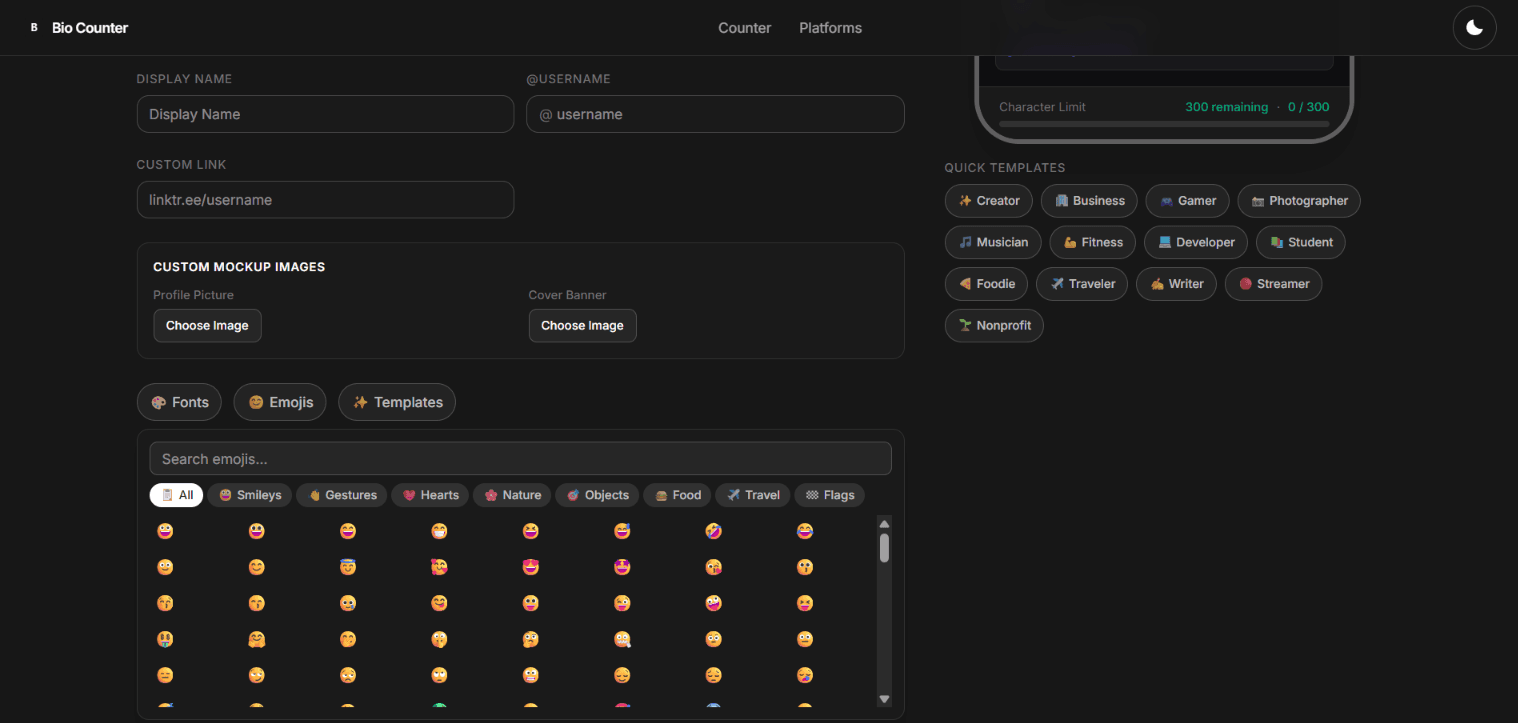The image size is (1518, 723).
Task: Click the emoji list scroll-up arrow
Action: tap(884, 524)
